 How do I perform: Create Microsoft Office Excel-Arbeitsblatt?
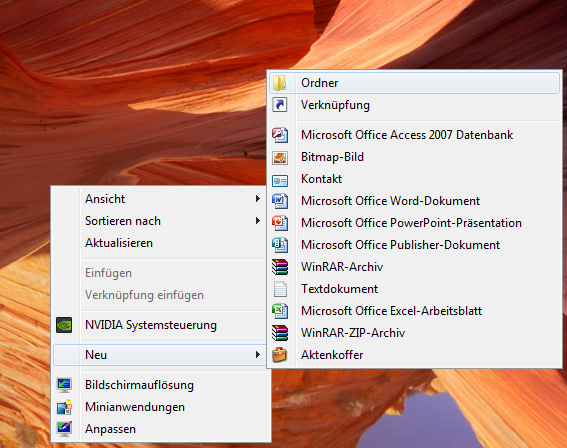pos(414,311)
